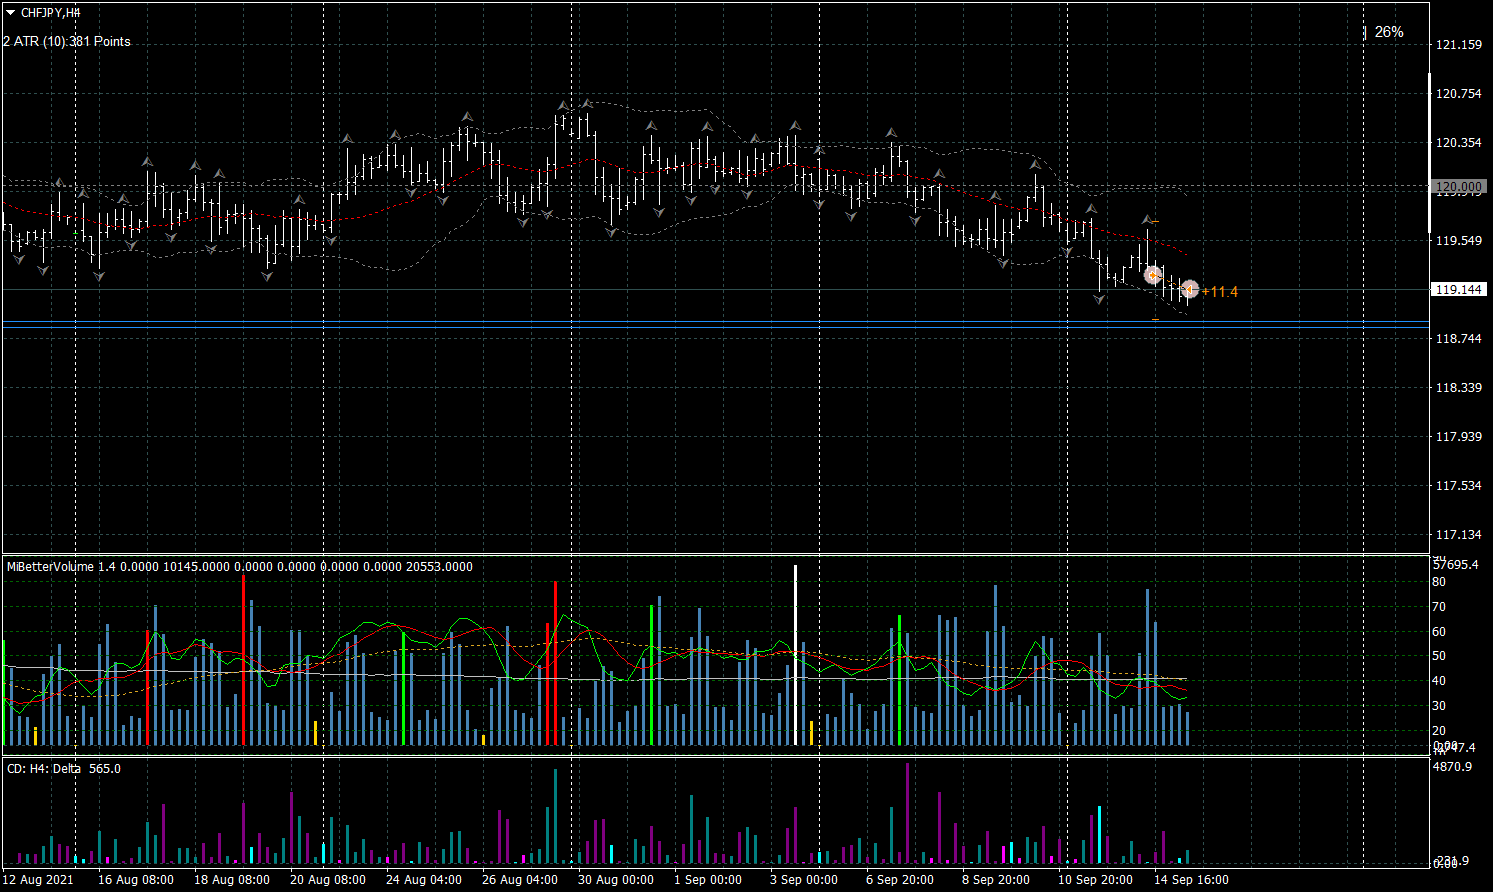Select the orange +11.4 profit label
Viewport: 1493px width, 892px height.
(1220, 292)
